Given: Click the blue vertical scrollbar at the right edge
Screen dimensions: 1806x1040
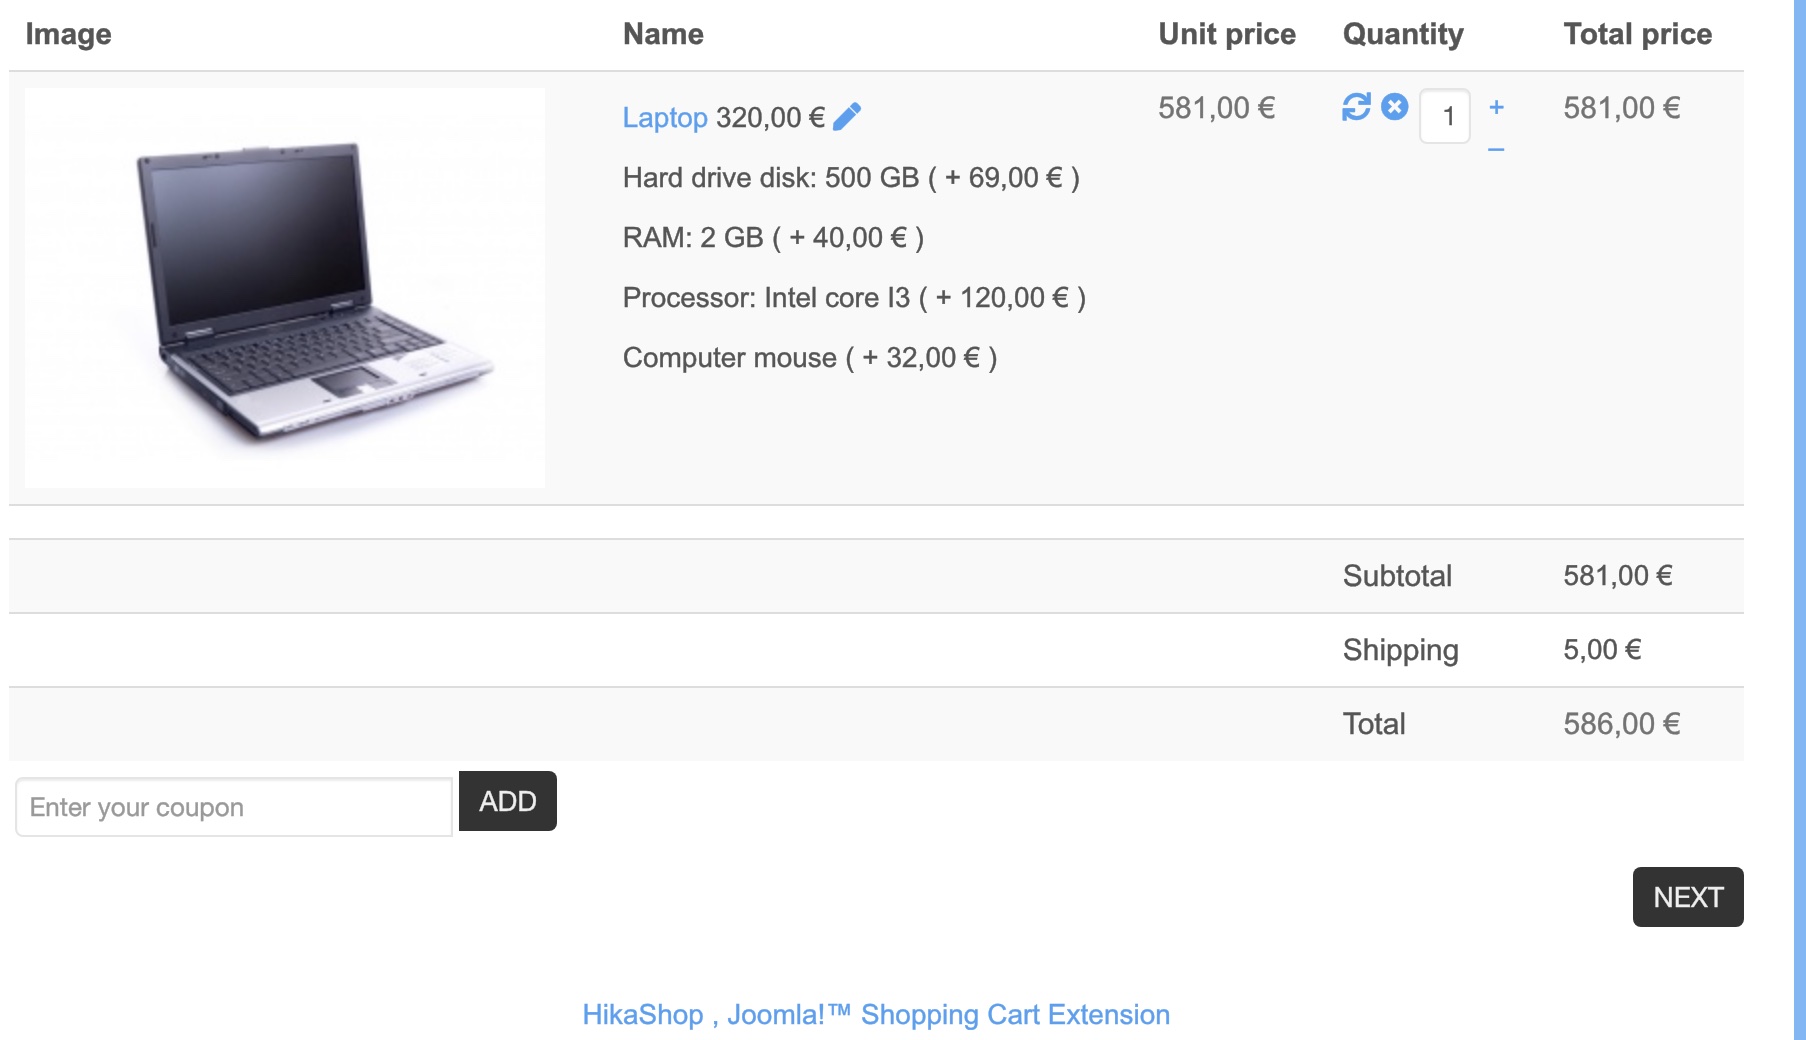Looking at the screenshot, I should [1799, 520].
